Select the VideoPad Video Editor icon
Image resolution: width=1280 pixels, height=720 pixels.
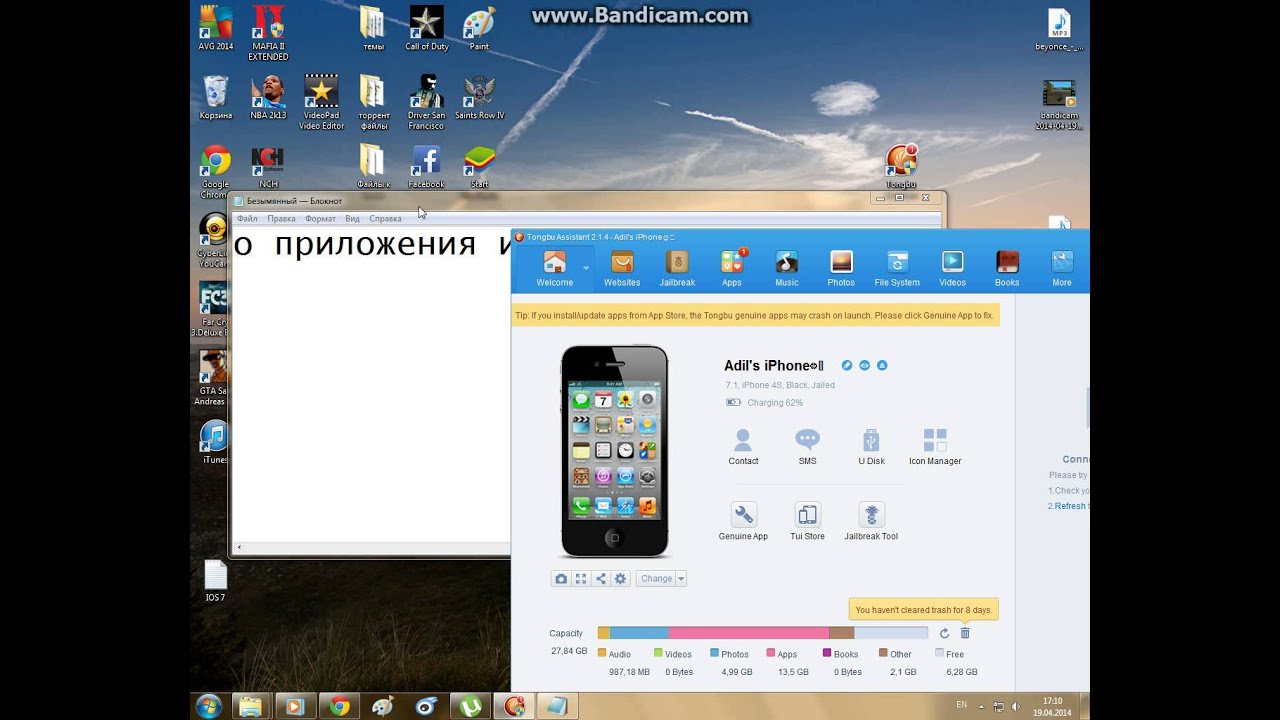(x=321, y=102)
